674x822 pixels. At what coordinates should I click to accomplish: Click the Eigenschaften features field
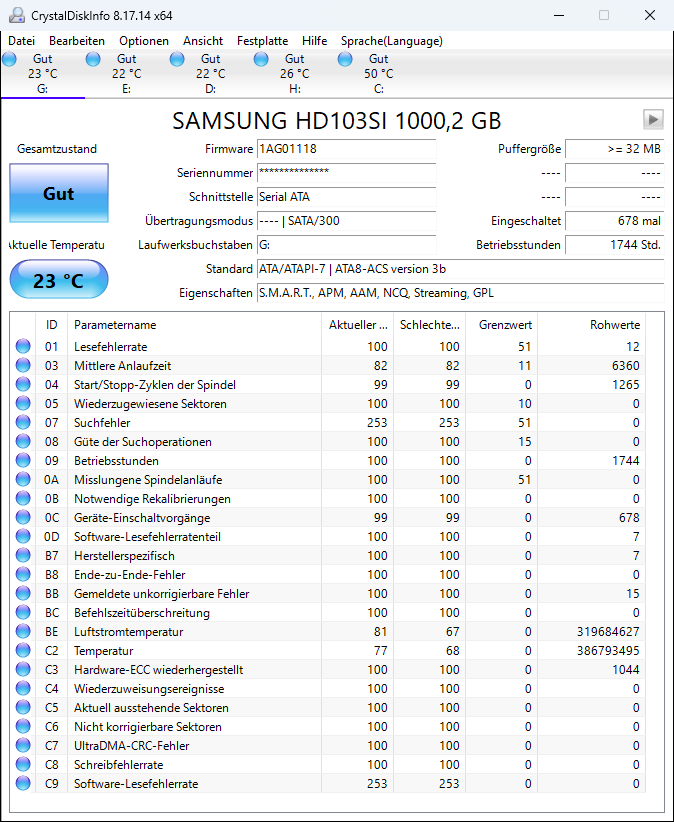(x=460, y=293)
